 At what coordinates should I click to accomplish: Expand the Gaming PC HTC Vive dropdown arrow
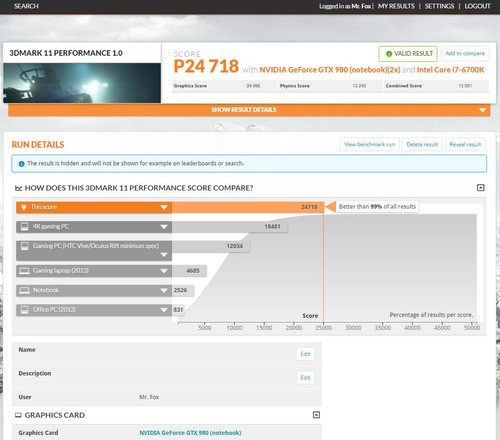click(164, 255)
